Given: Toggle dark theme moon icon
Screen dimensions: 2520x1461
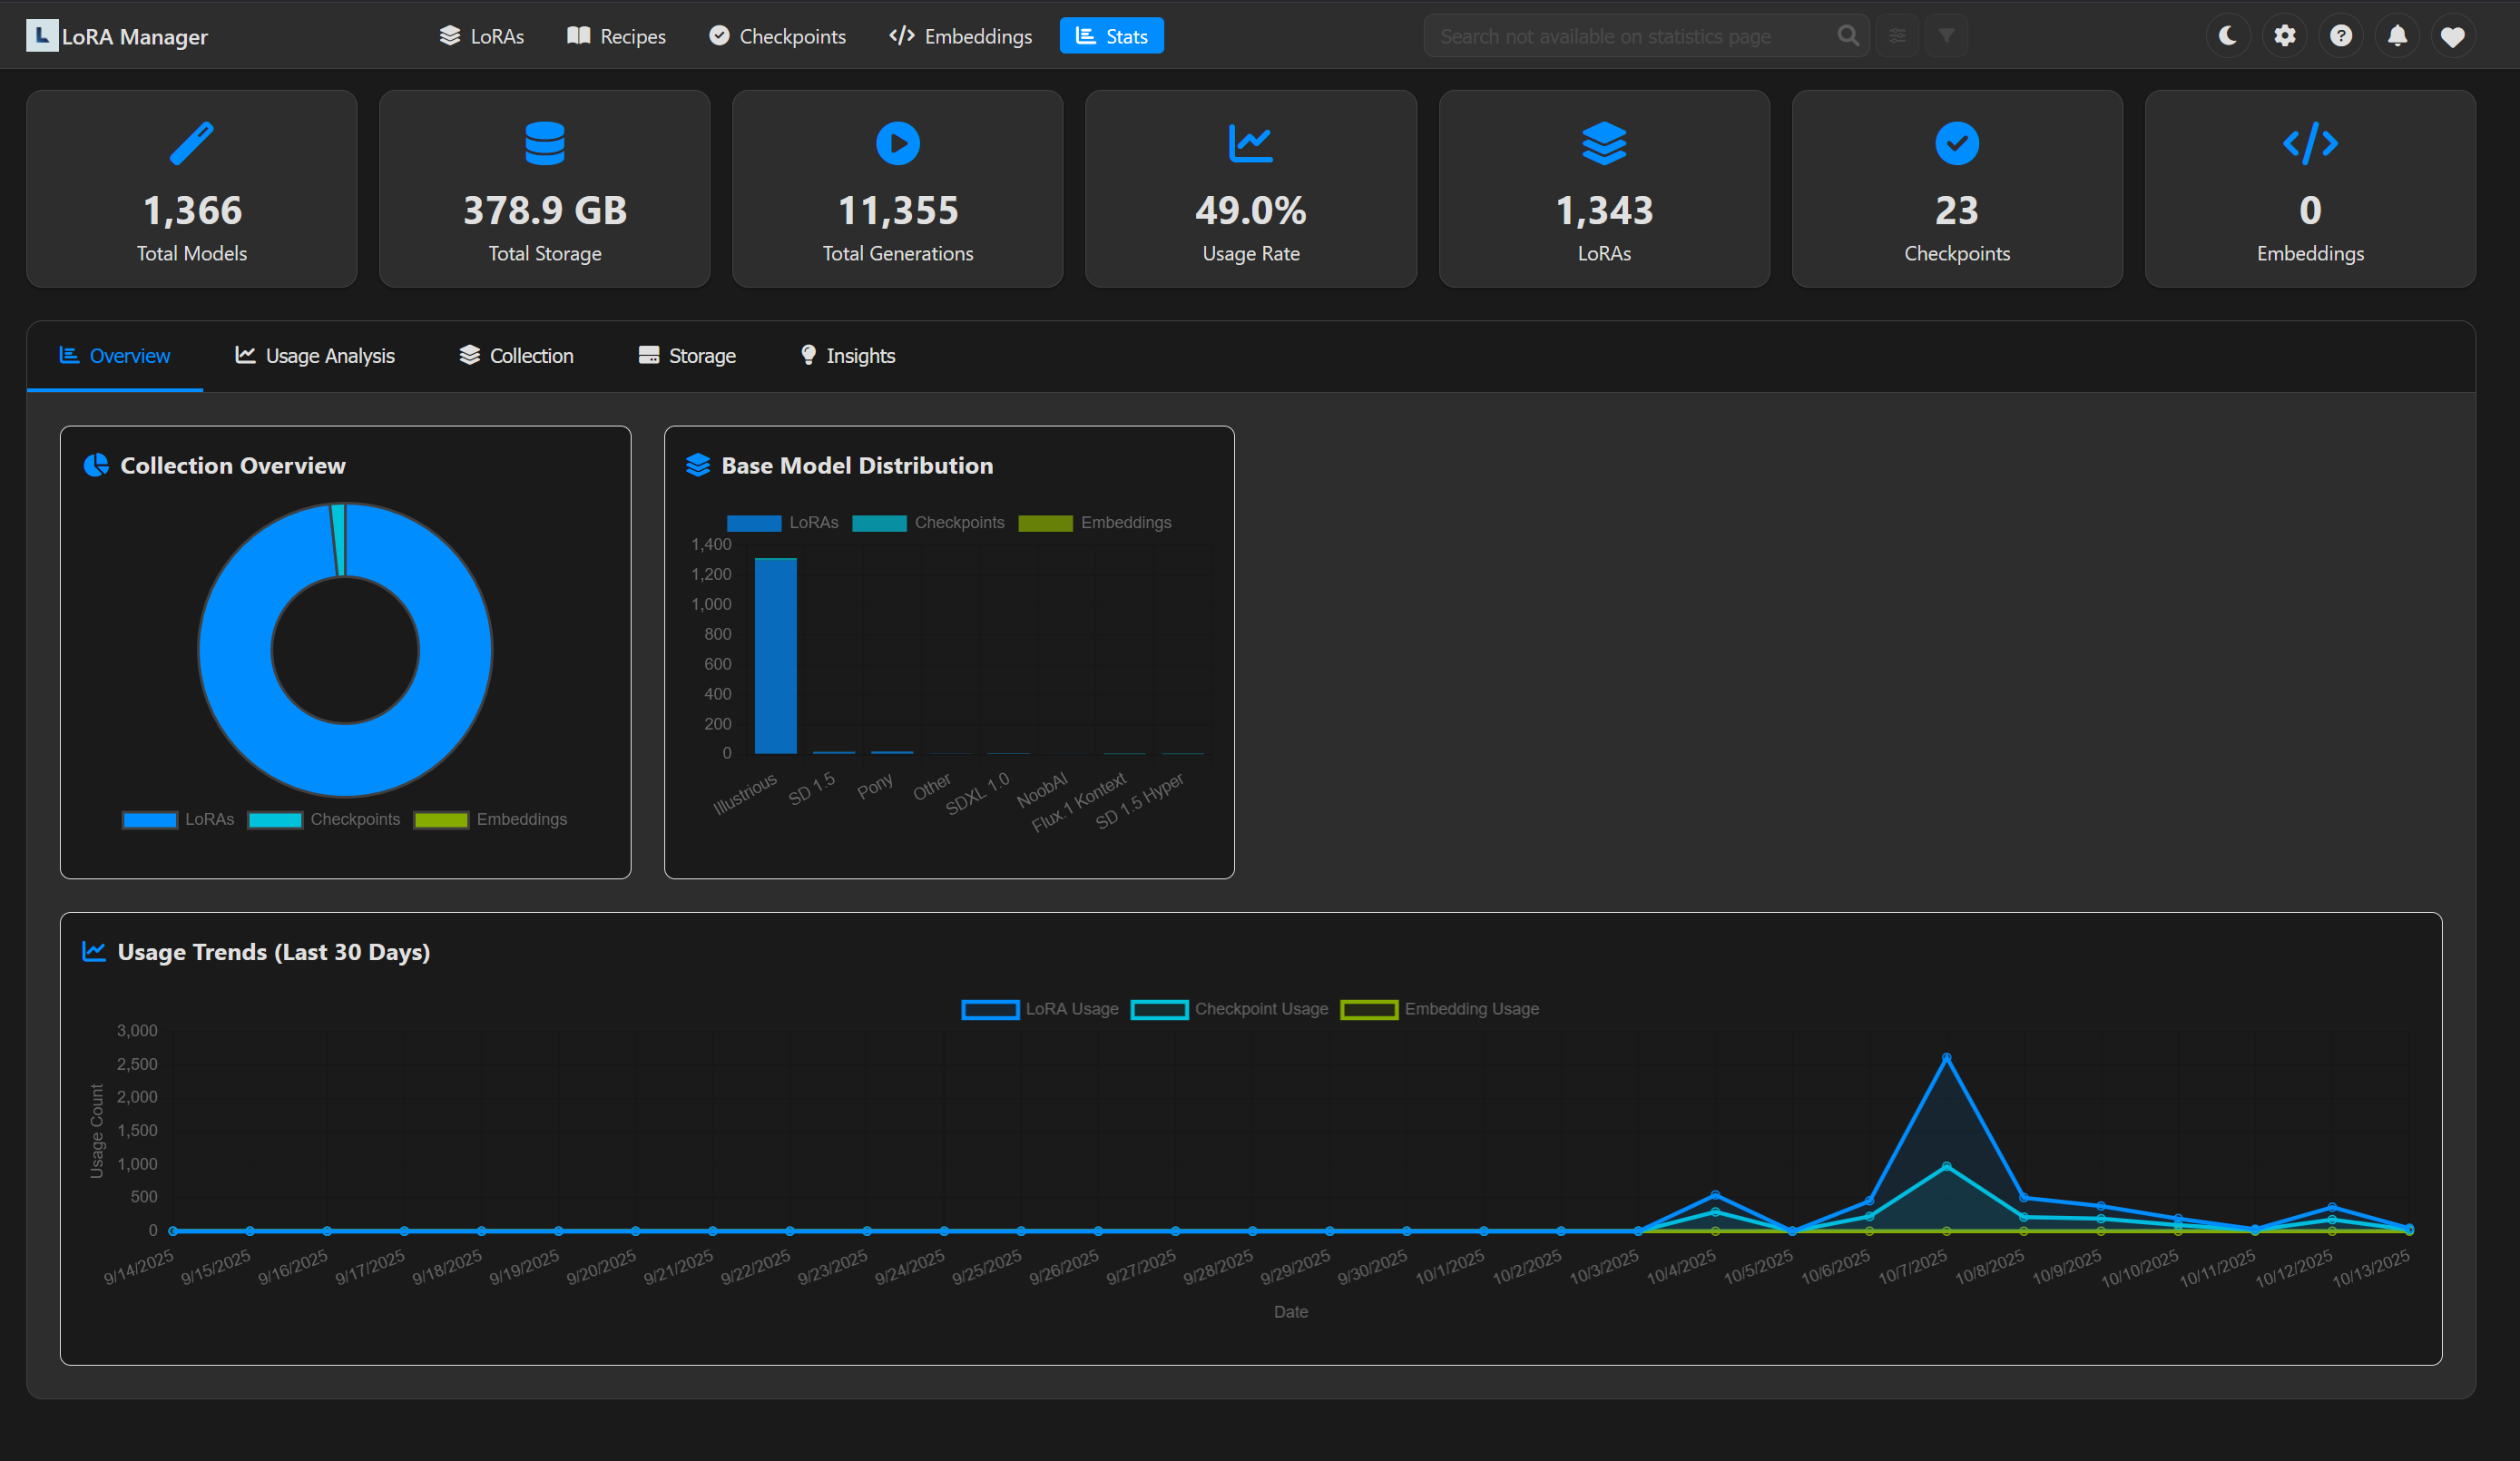Looking at the screenshot, I should [x=2227, y=36].
